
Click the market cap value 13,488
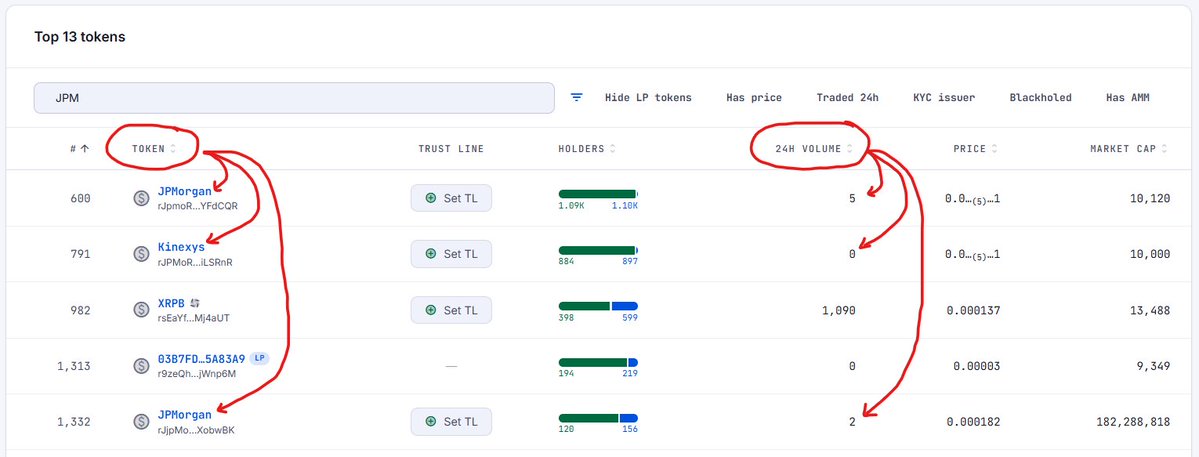[1150, 310]
